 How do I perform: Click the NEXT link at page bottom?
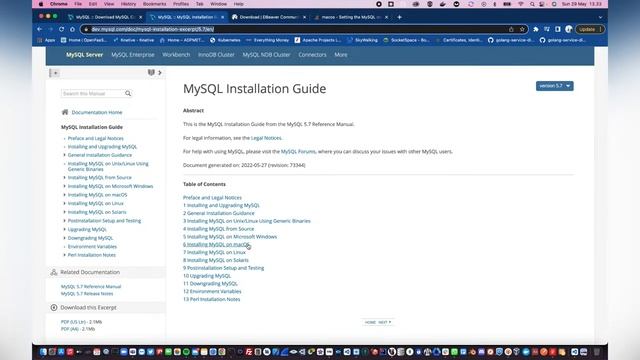point(384,322)
